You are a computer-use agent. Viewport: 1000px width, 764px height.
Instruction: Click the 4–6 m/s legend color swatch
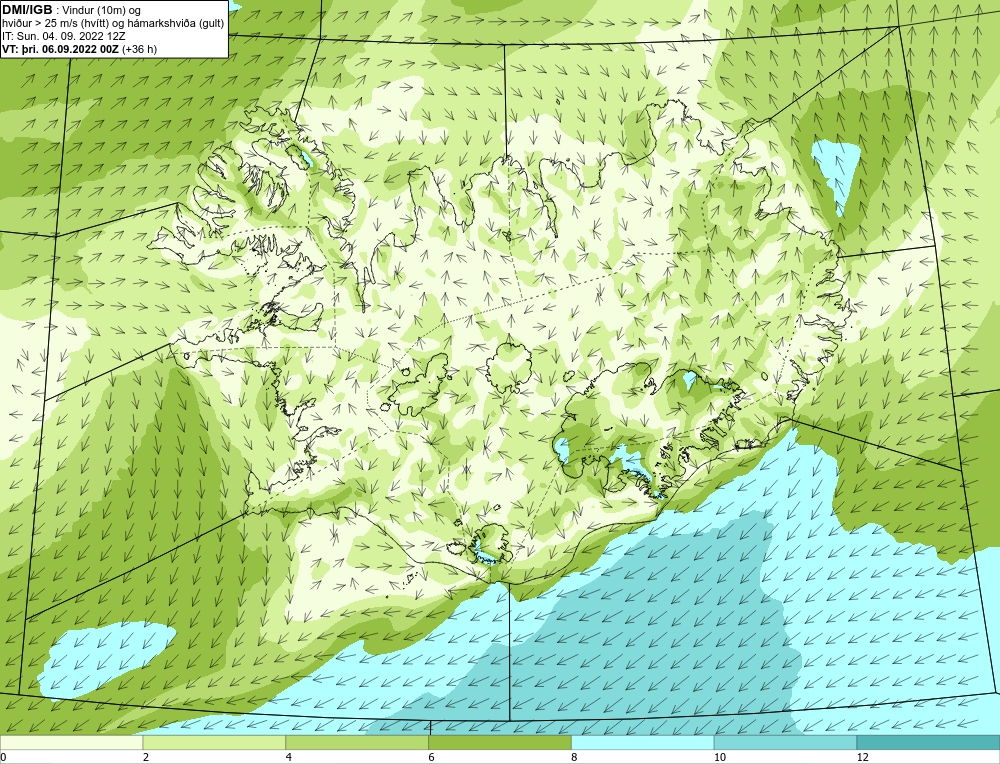click(357, 742)
